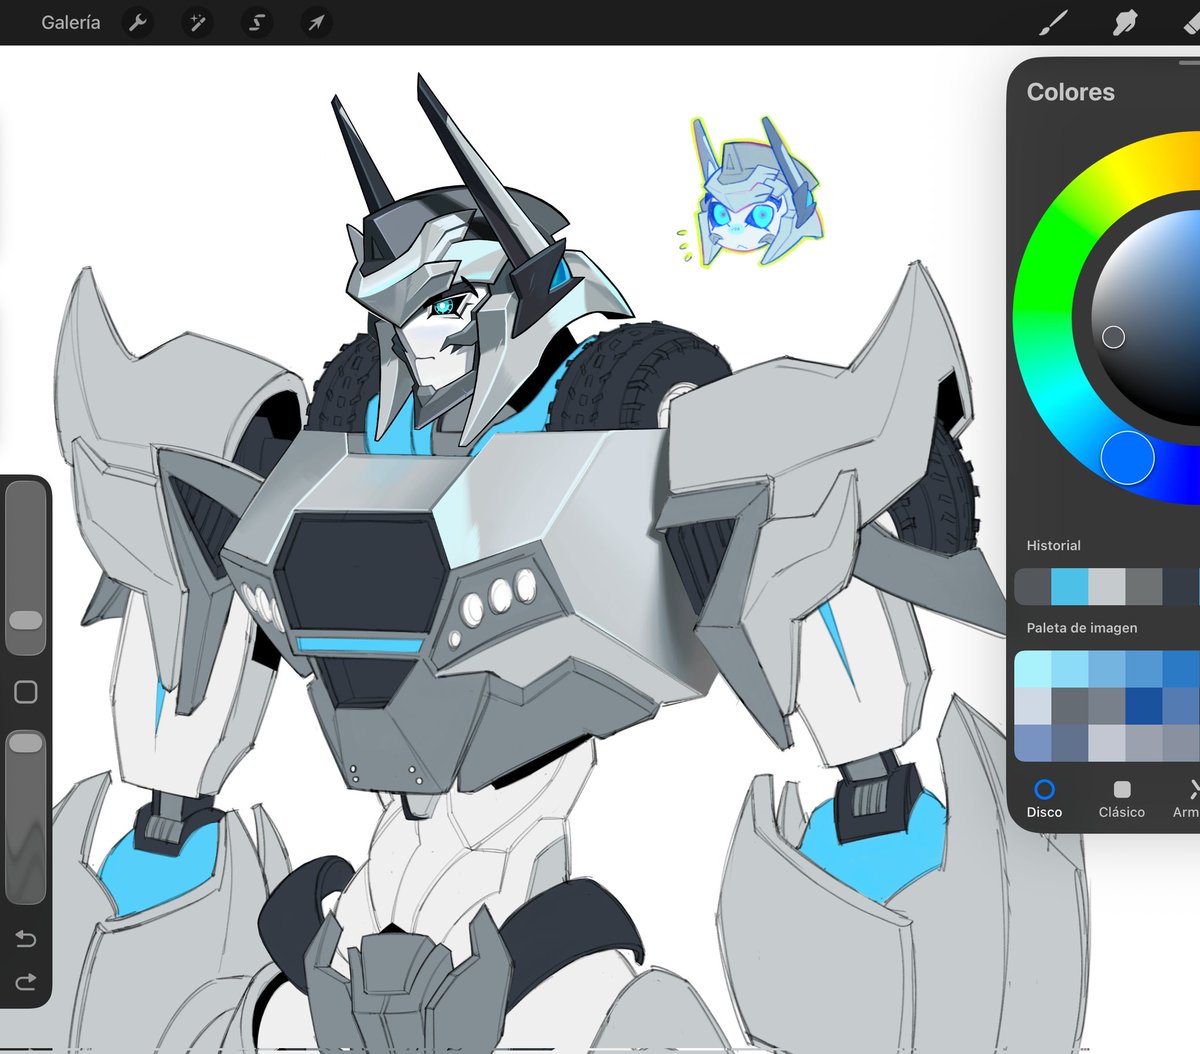Switch to the Arm color tab
1200x1054 pixels.
click(1186, 800)
